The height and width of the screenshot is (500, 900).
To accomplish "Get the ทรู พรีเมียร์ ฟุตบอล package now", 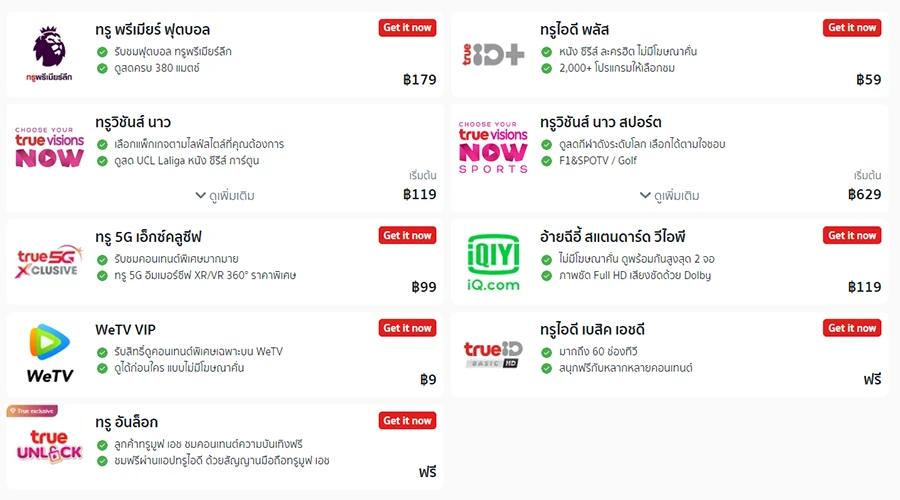I will point(407,28).
